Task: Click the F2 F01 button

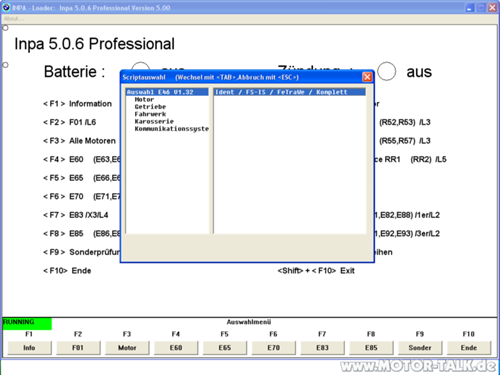Action: click(78, 348)
